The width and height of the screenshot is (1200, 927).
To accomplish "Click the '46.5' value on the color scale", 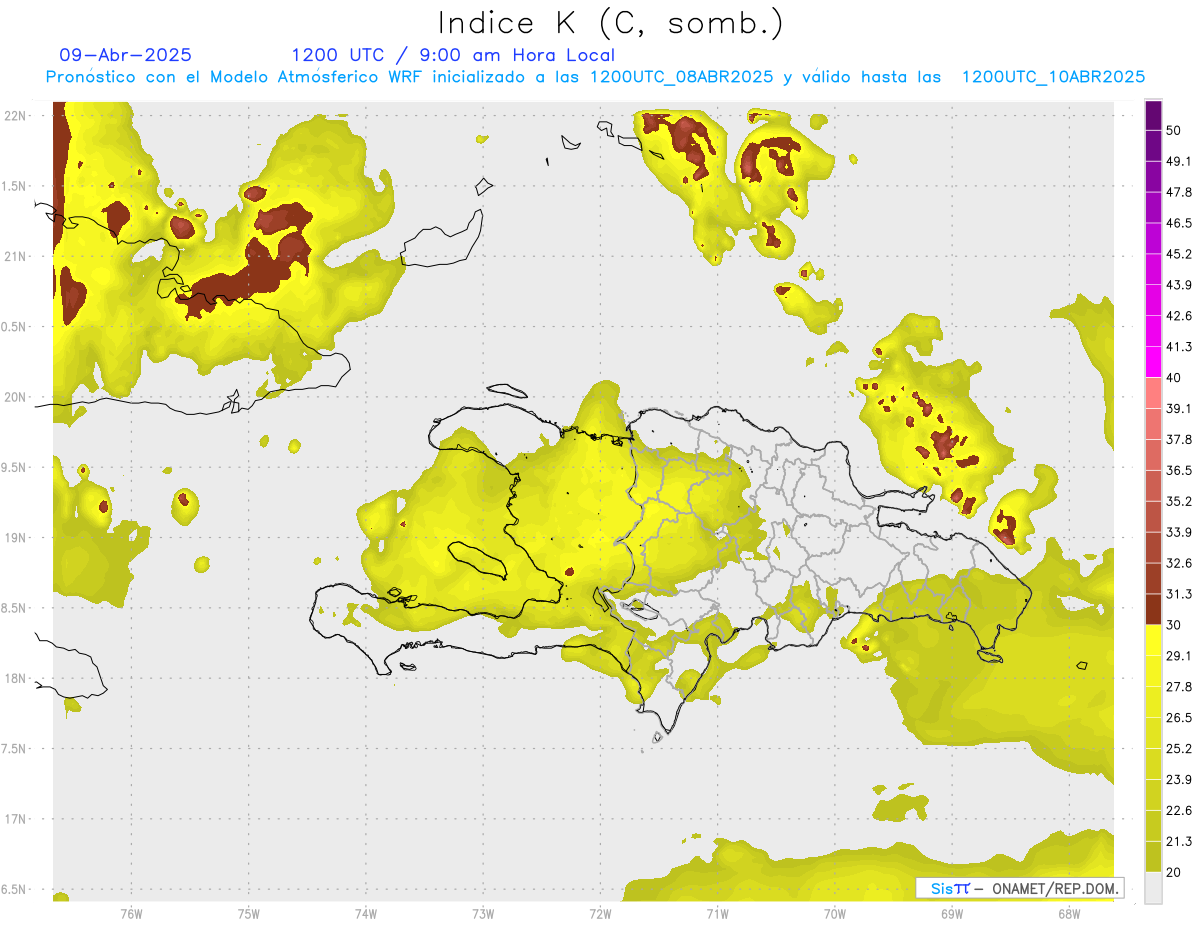I will tap(1179, 223).
